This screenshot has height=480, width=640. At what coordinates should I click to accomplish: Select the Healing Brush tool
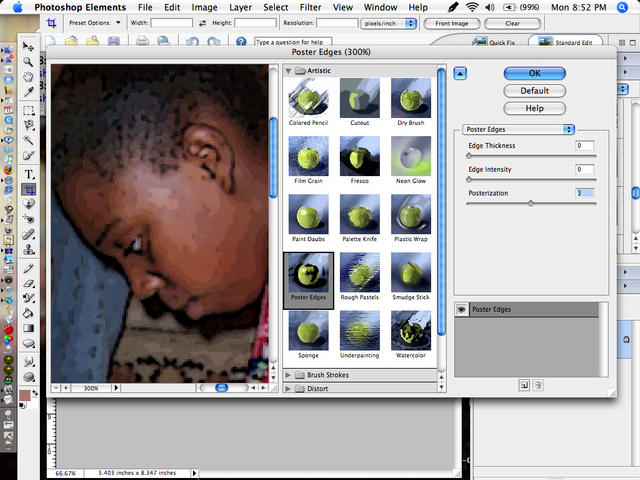pos(28,234)
